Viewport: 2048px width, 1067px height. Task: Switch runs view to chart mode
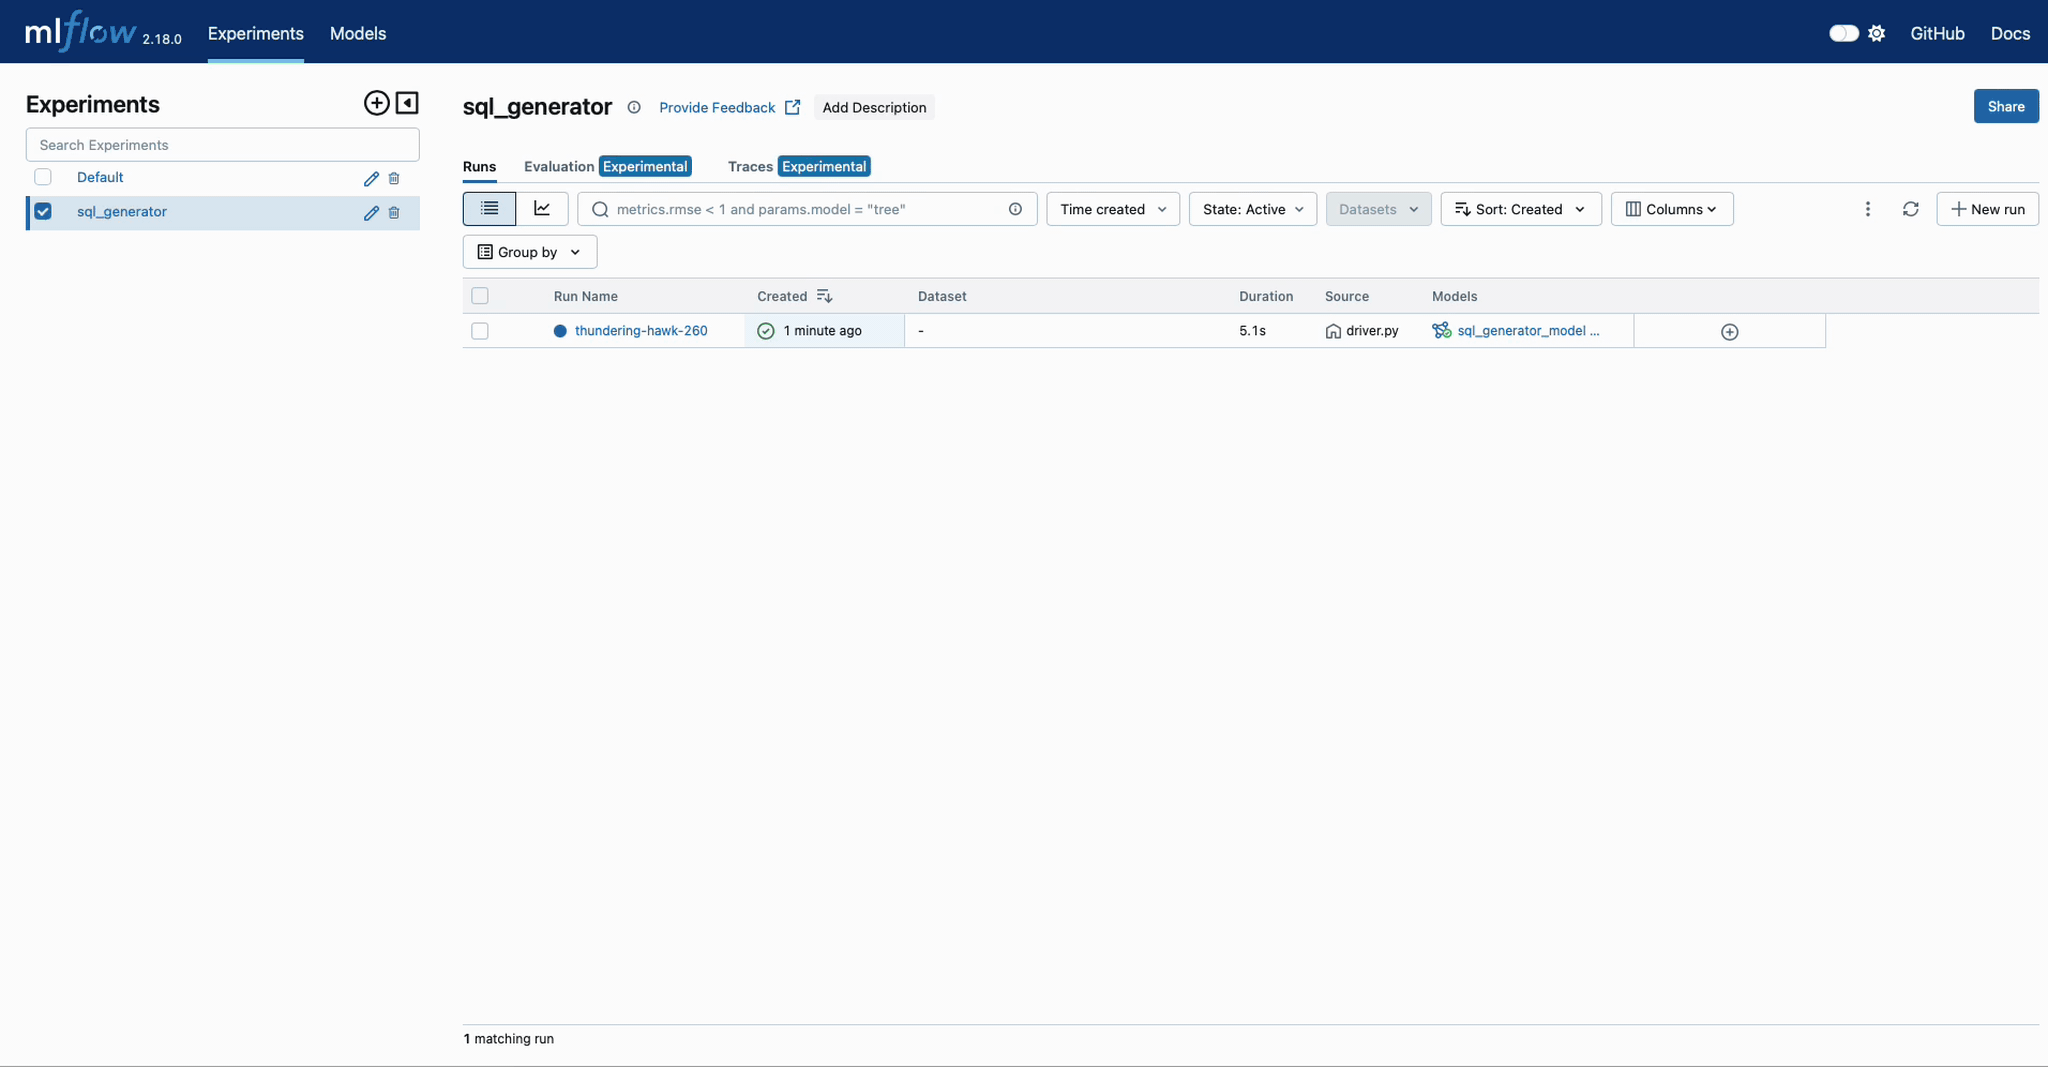pyautogui.click(x=542, y=209)
